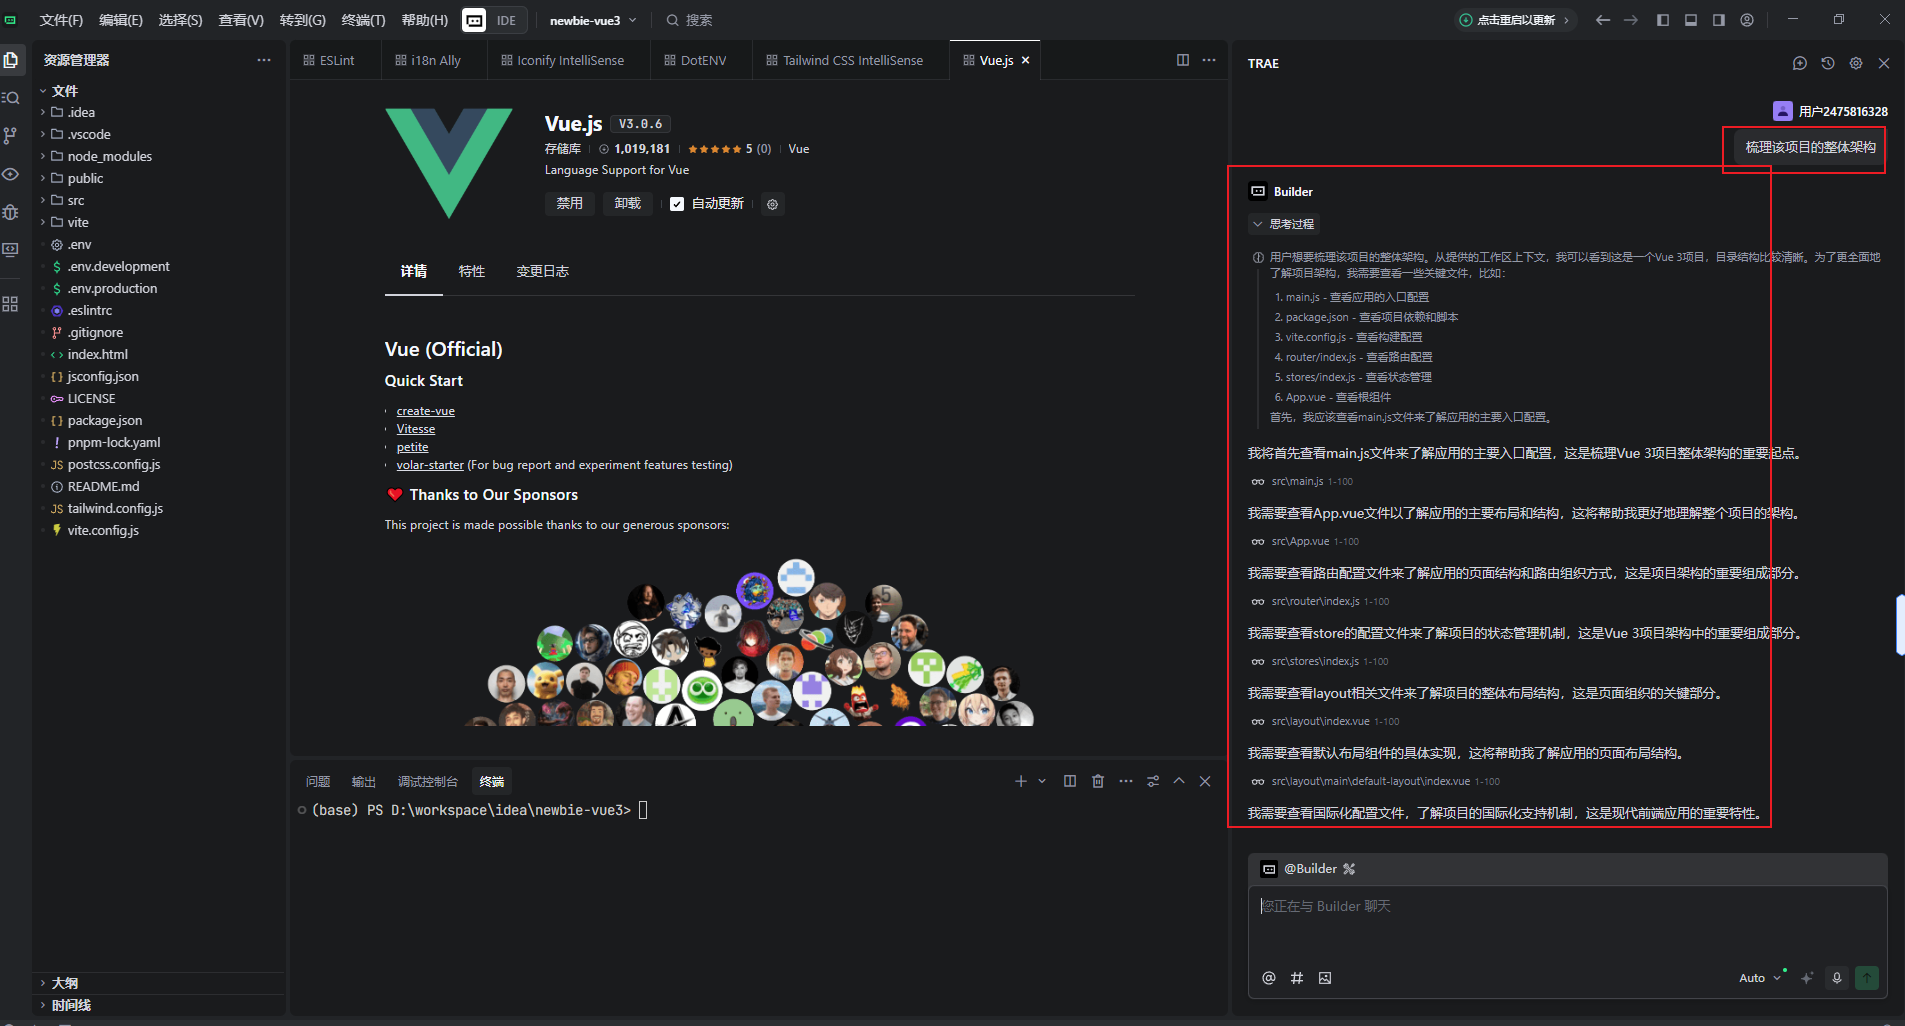Expand the Outline section

[64, 983]
